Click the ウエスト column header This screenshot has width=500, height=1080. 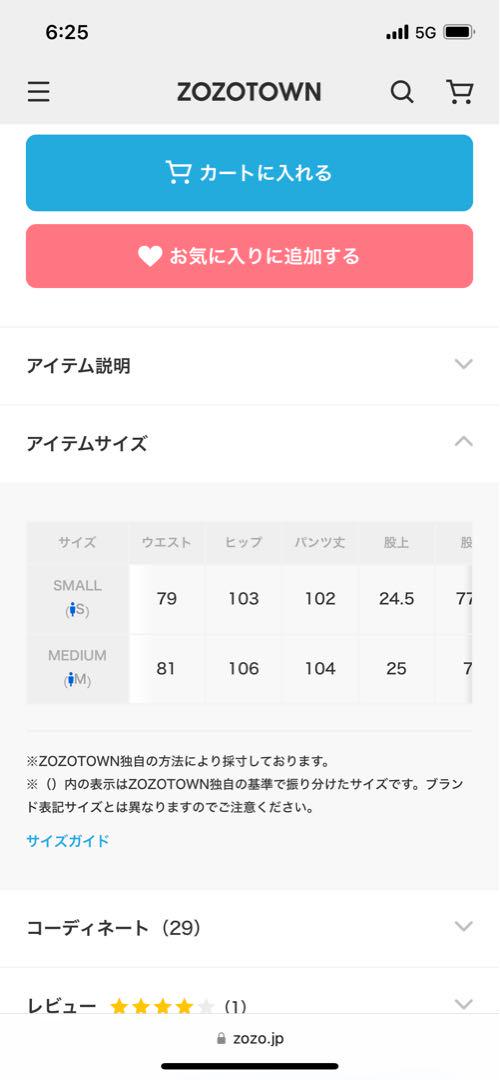[166, 543]
